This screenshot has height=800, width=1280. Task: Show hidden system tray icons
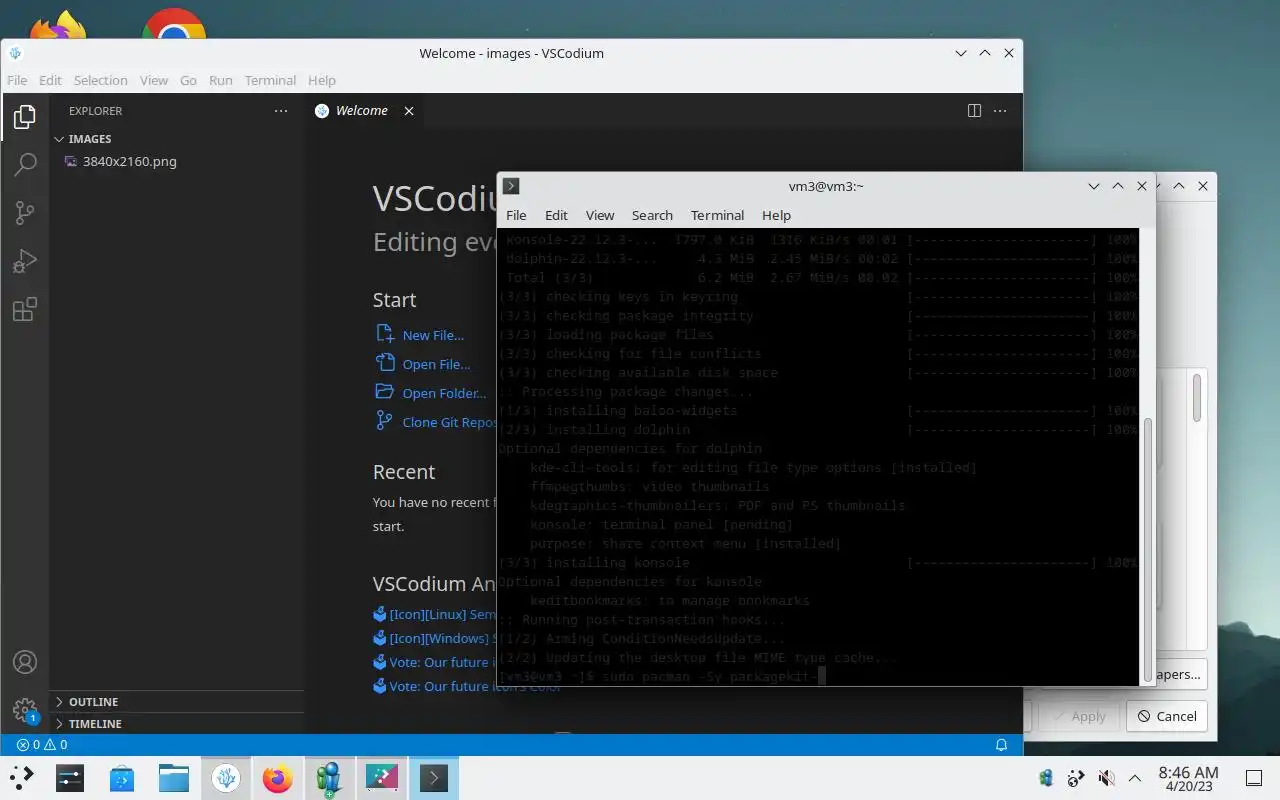pyautogui.click(x=1135, y=778)
